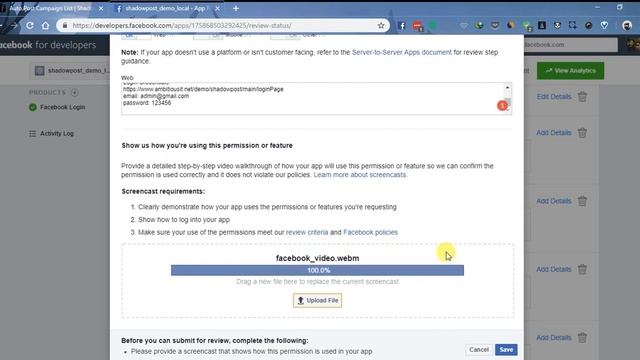640x360 pixels.
Task: Click Edit Details link
Action: (553, 97)
